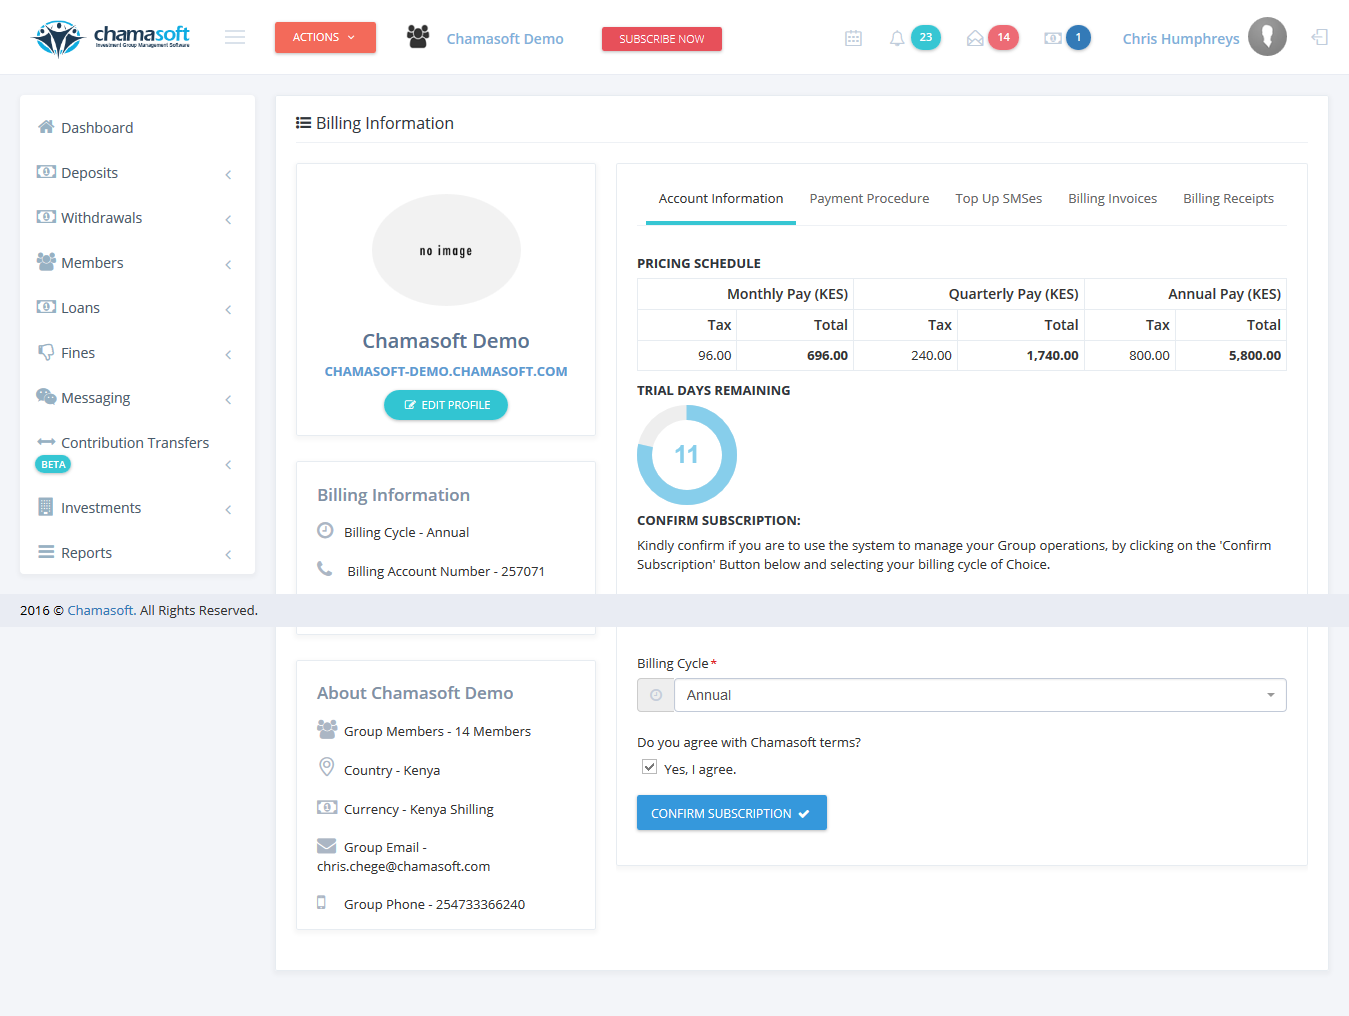Click the Withdrawals money icon
This screenshot has height=1016, width=1349.
pyautogui.click(x=46, y=217)
